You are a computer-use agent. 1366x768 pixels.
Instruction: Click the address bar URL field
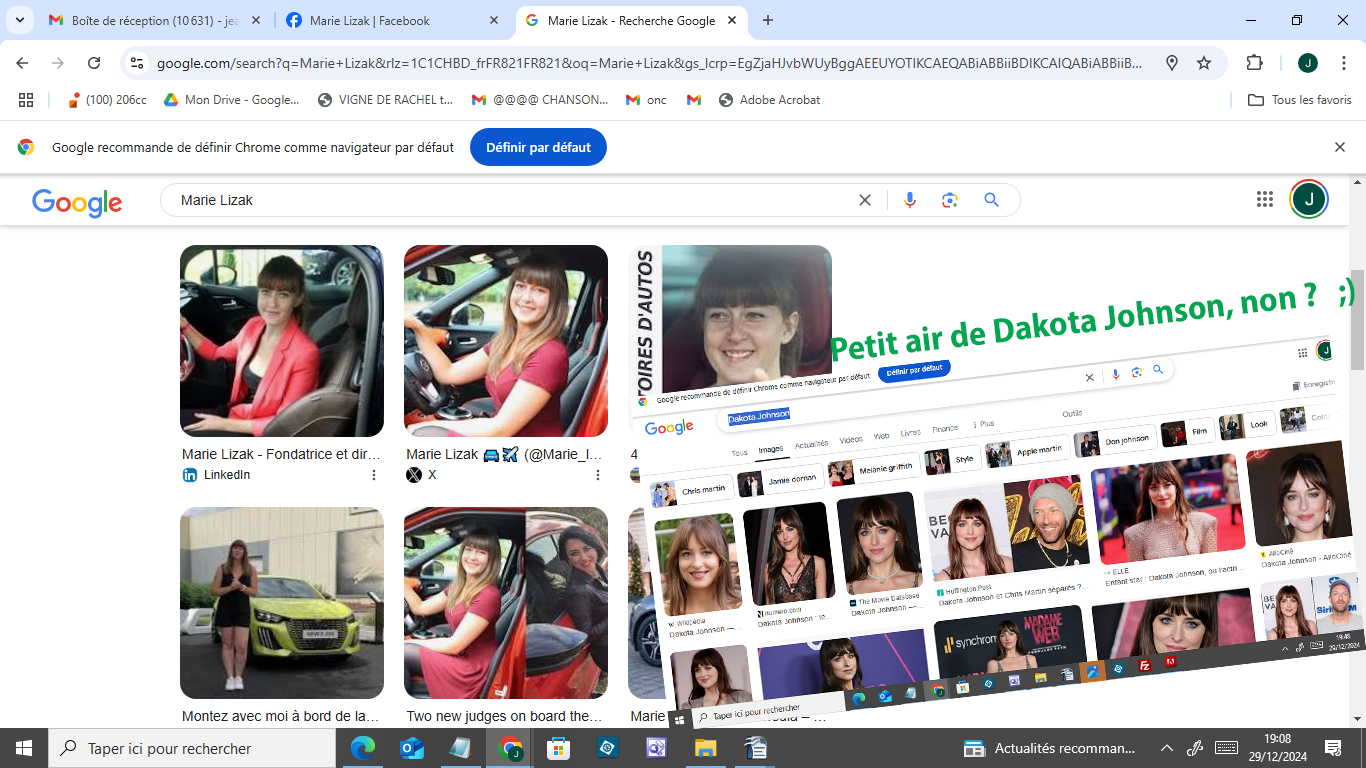pos(650,63)
